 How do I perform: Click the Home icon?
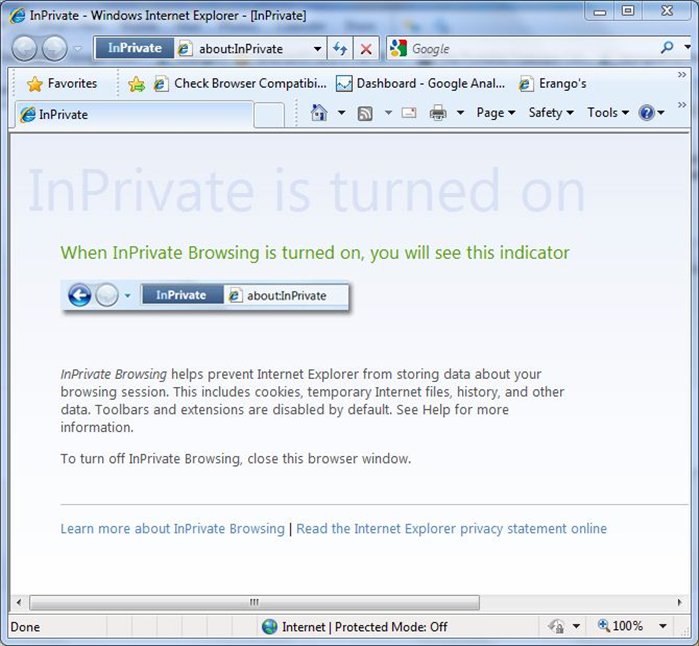tap(319, 113)
